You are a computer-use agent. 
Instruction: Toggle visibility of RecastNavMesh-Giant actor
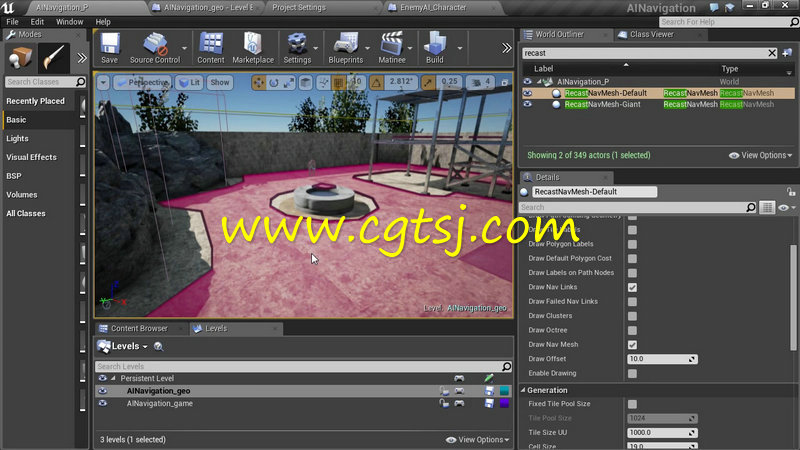527,104
